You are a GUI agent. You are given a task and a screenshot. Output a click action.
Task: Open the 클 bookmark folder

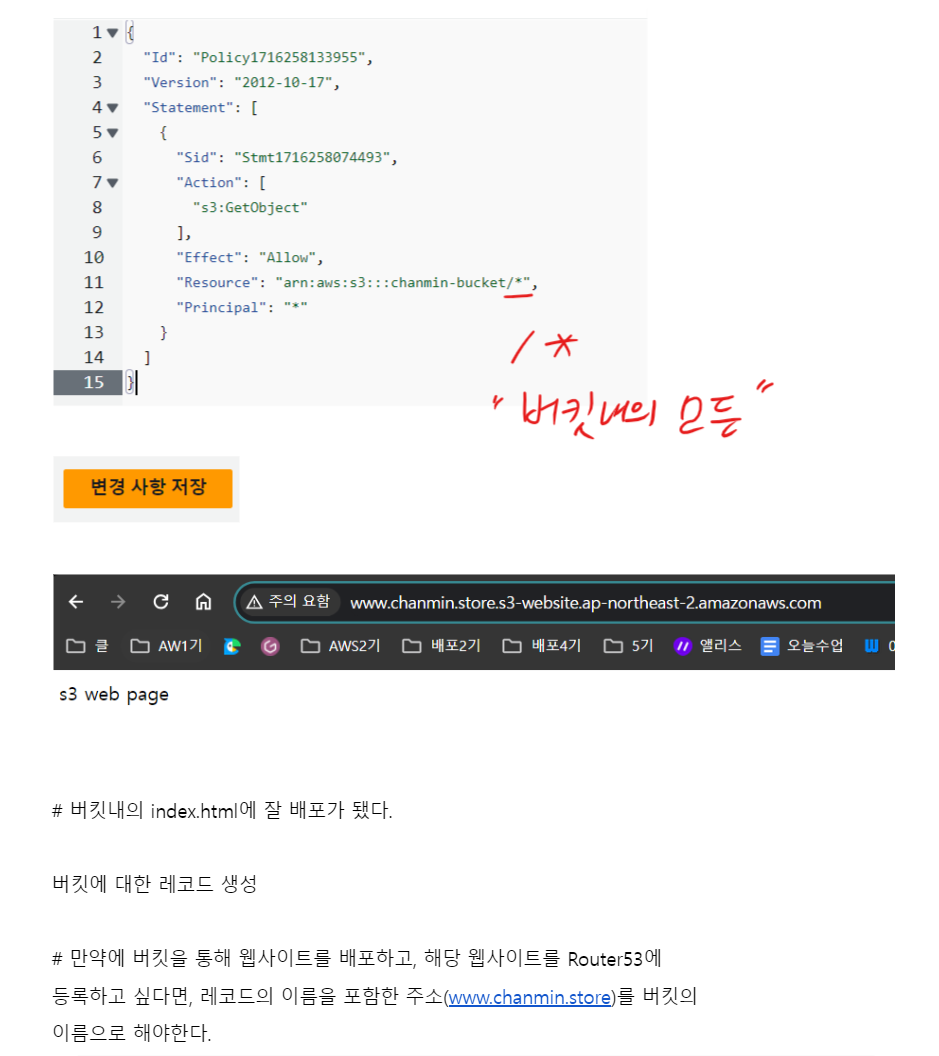87,646
